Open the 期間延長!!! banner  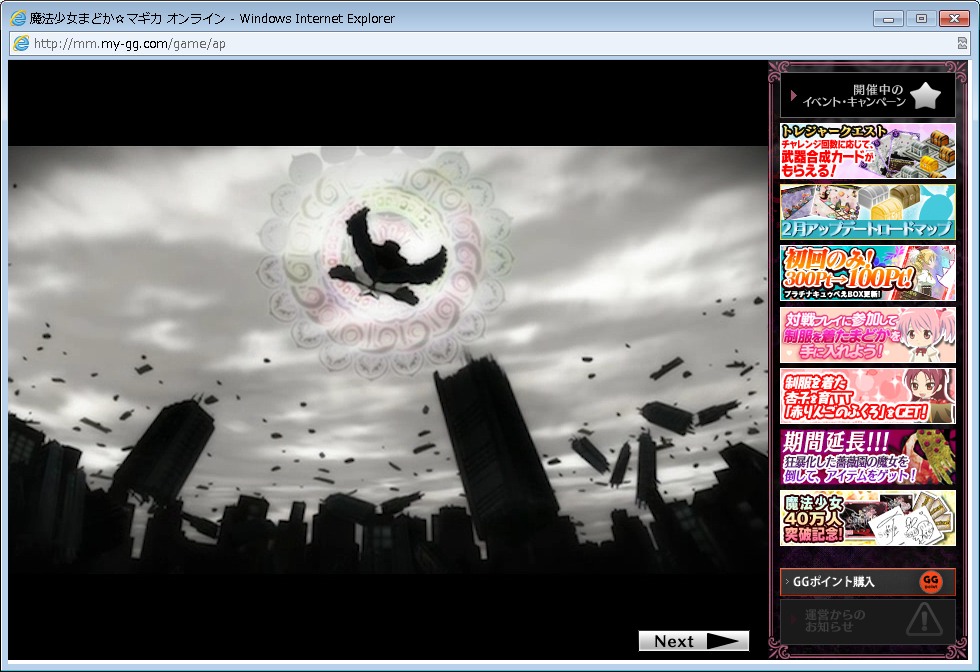[868, 457]
